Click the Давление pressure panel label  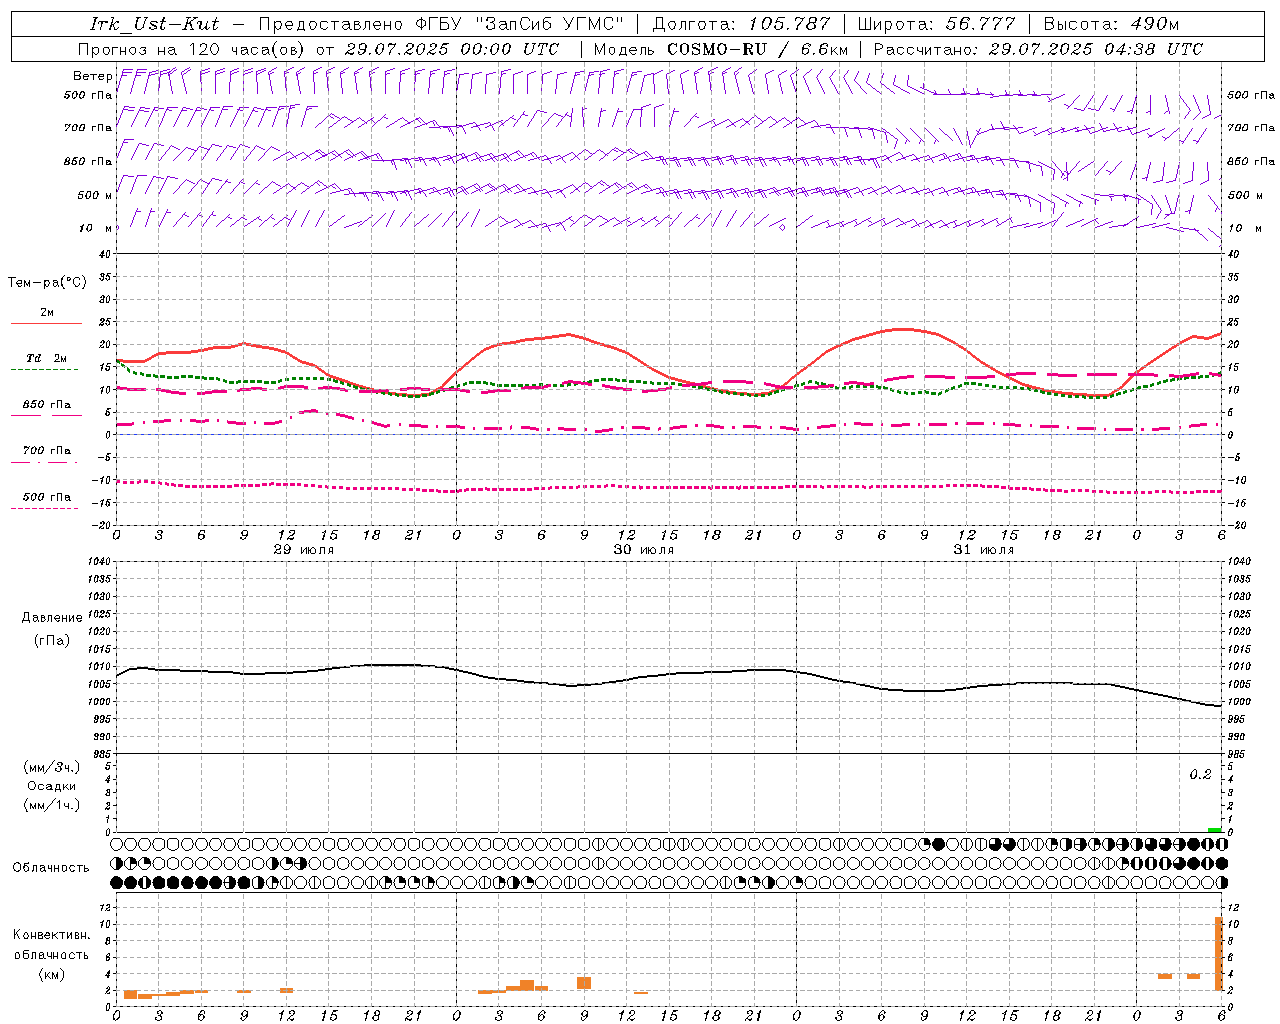pos(52,617)
